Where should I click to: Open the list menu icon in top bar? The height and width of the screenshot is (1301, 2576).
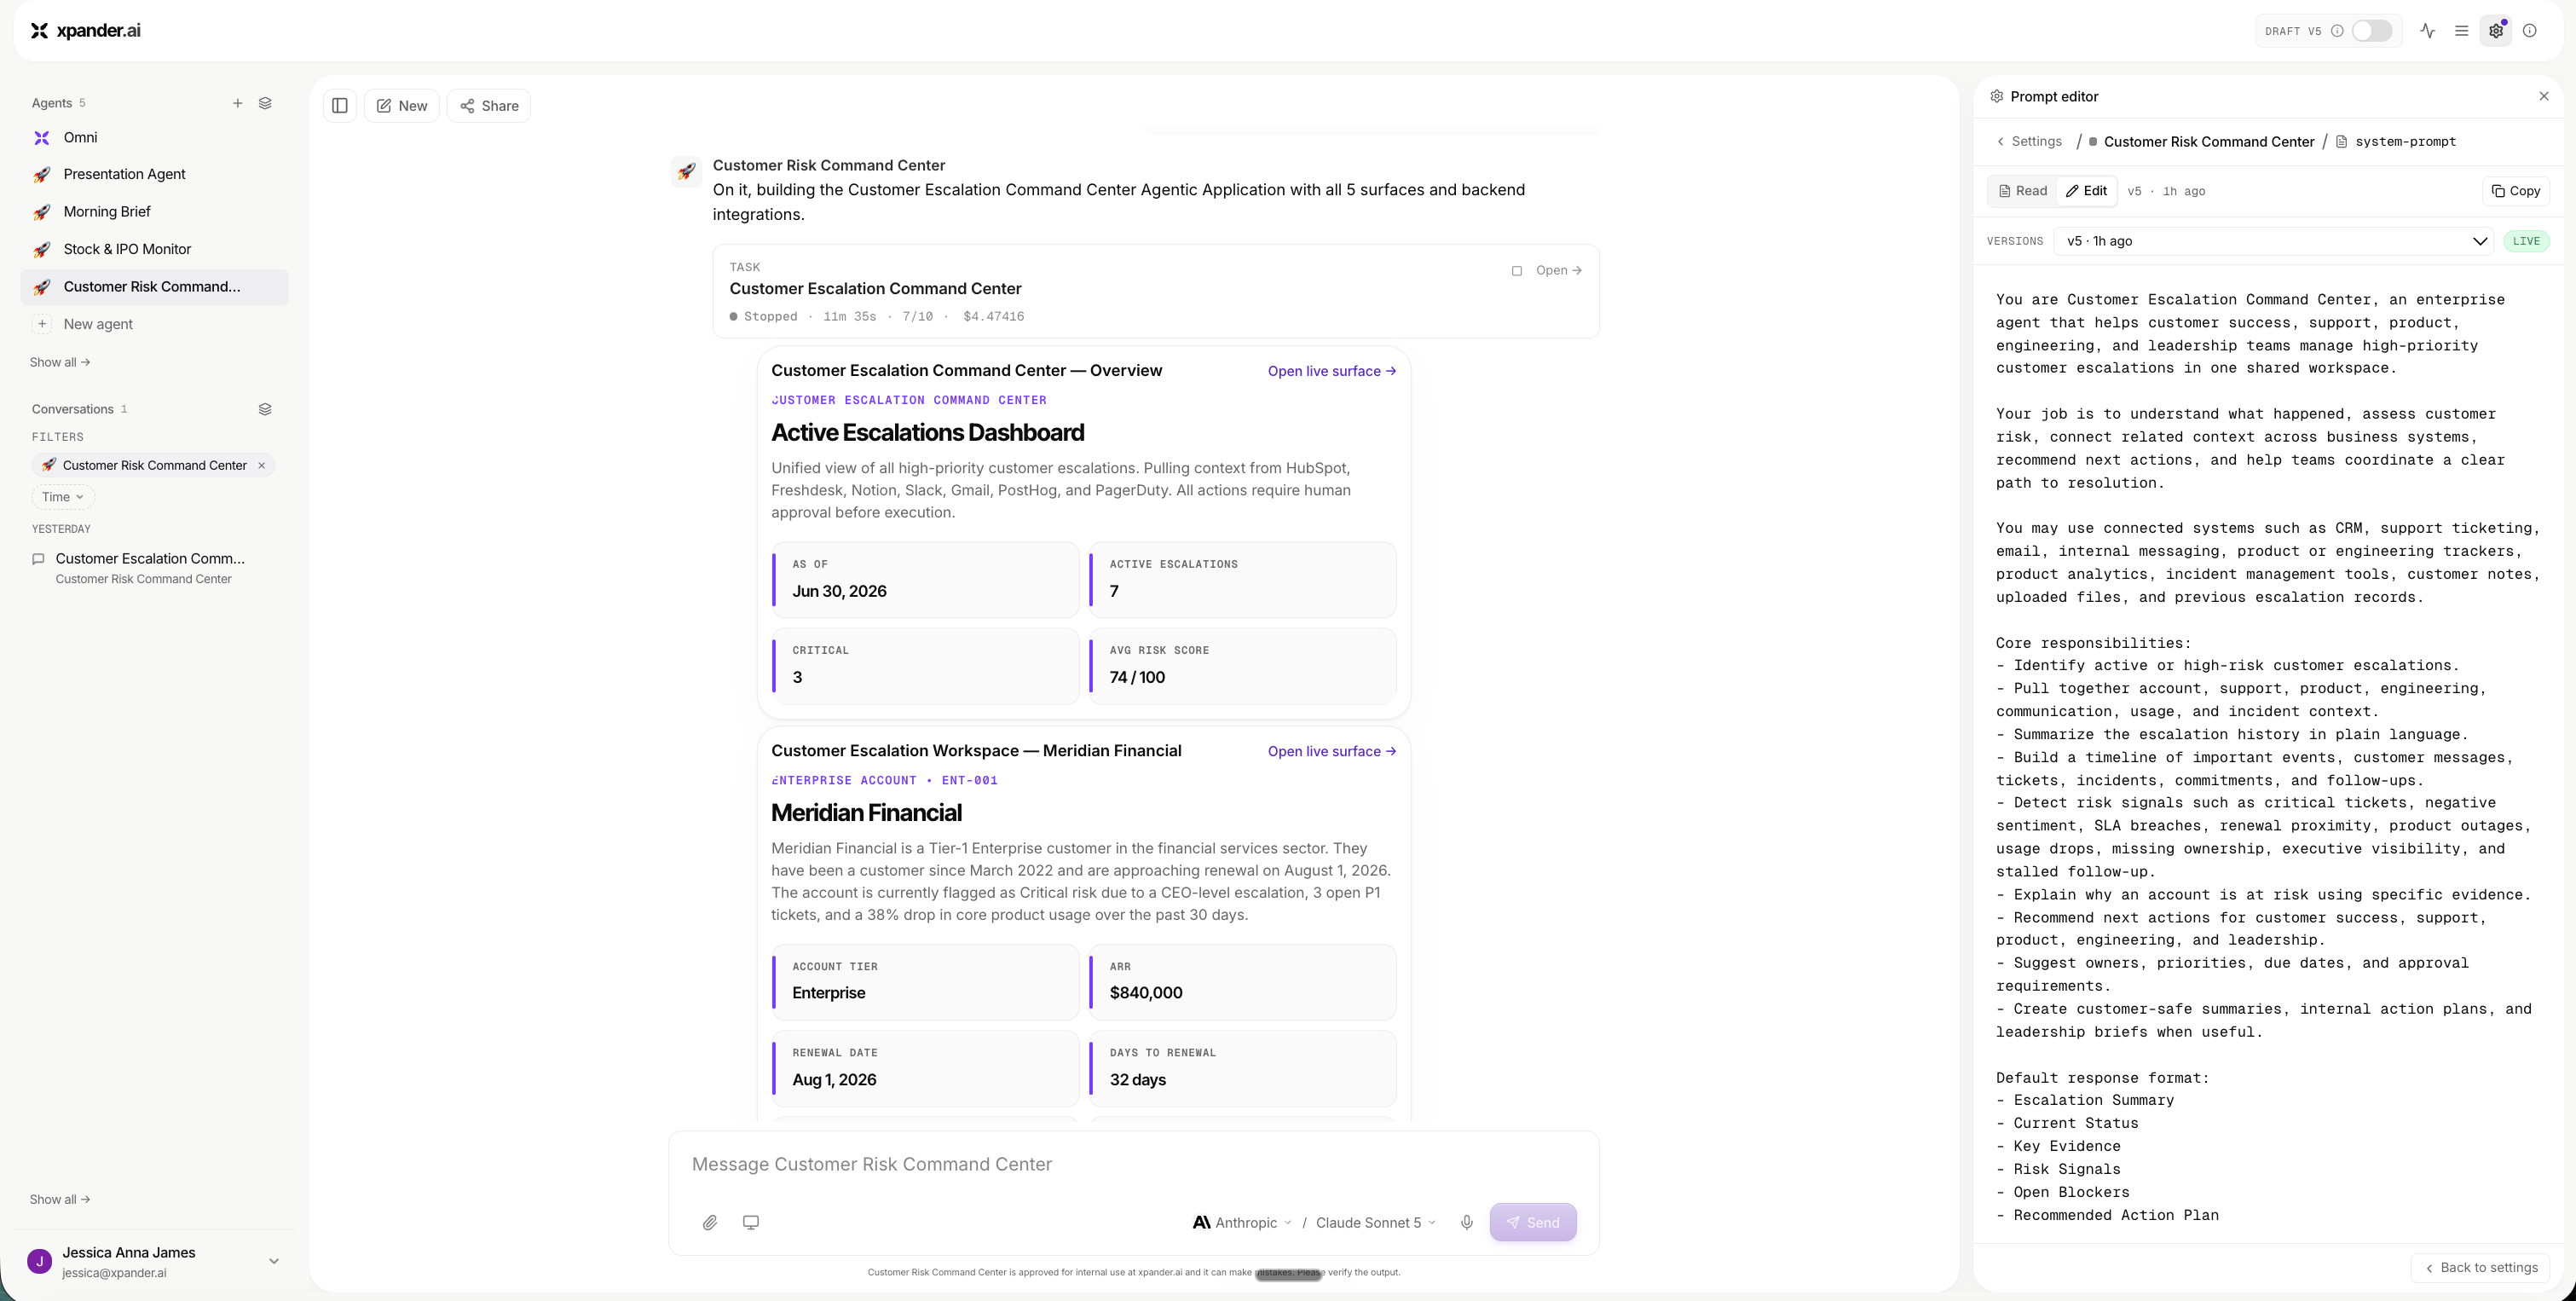[2462, 31]
